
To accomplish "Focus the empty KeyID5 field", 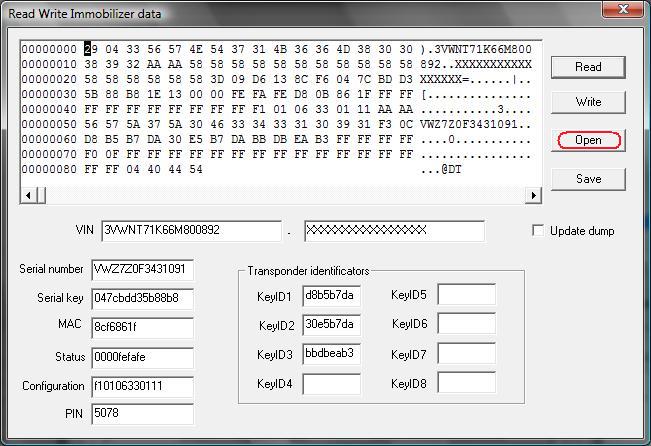I will point(467,294).
